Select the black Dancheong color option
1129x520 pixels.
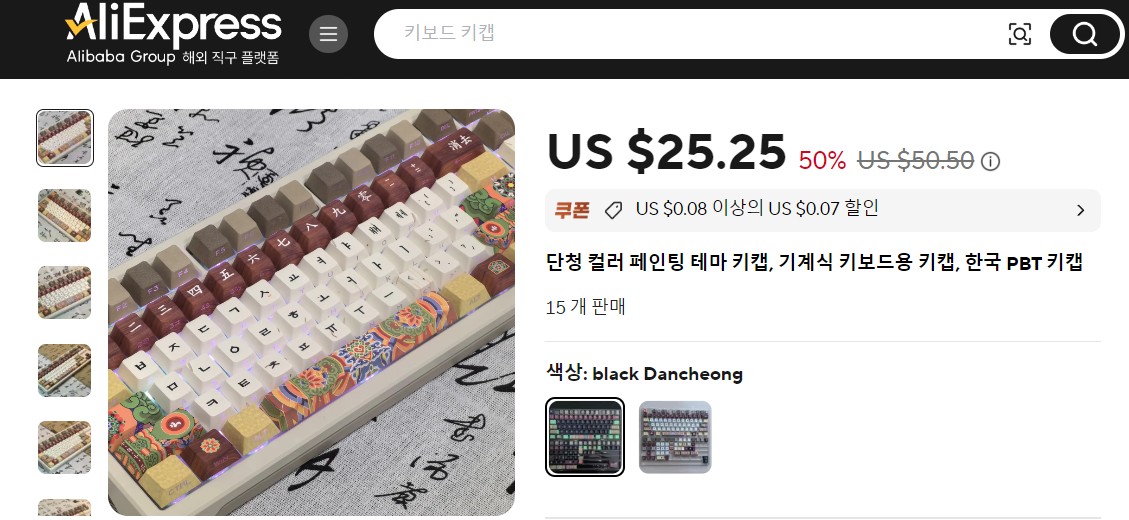point(585,437)
